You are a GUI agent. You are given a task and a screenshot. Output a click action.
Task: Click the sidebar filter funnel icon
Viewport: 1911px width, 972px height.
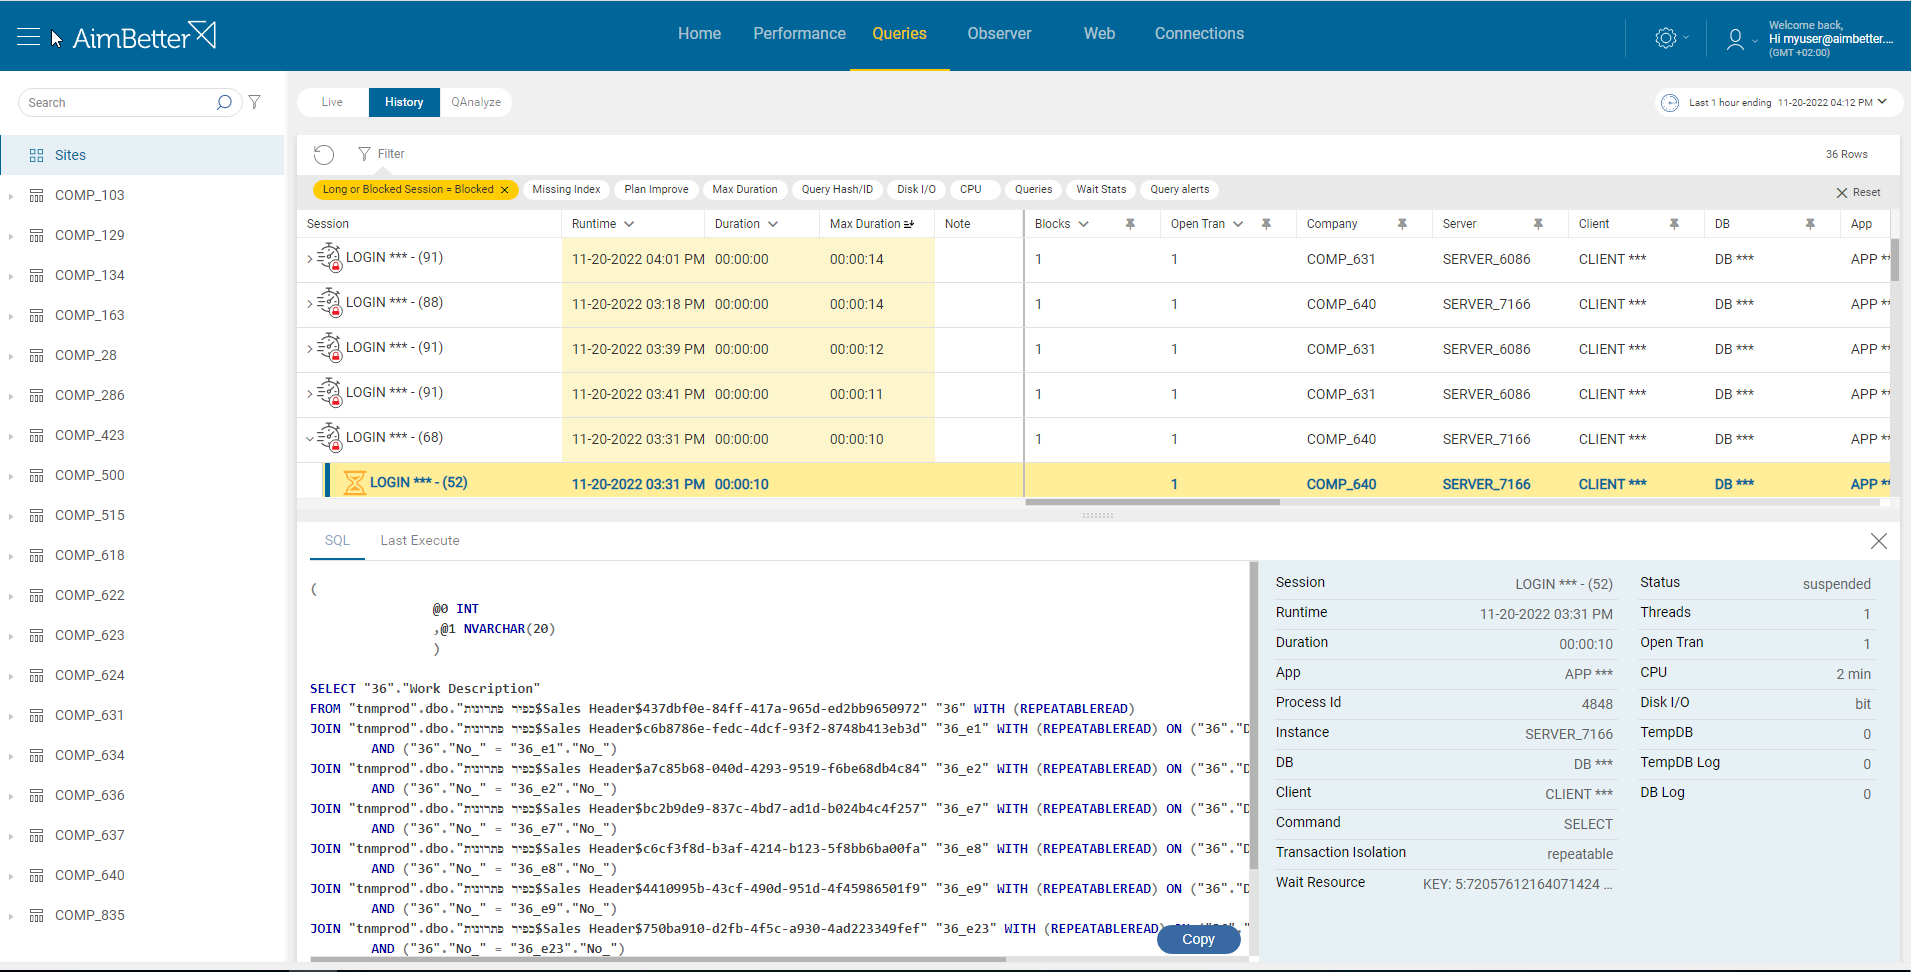pos(255,102)
